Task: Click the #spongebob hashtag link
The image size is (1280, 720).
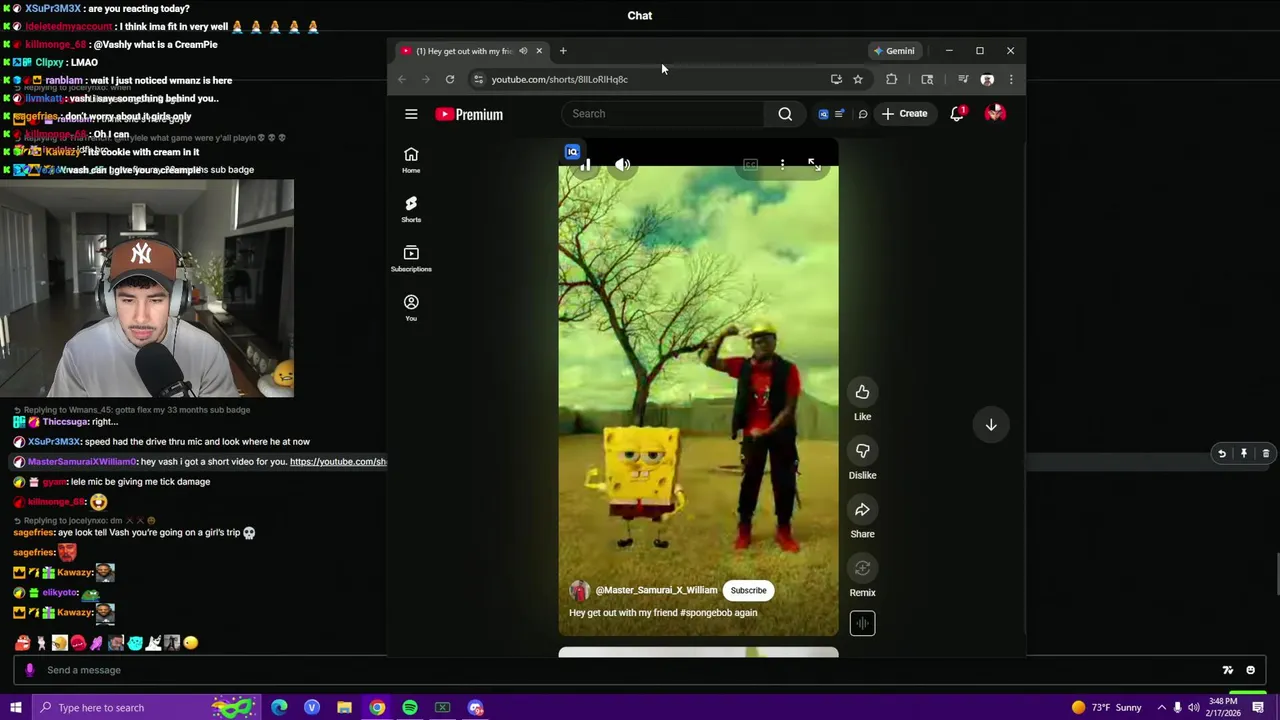Action: (x=707, y=613)
